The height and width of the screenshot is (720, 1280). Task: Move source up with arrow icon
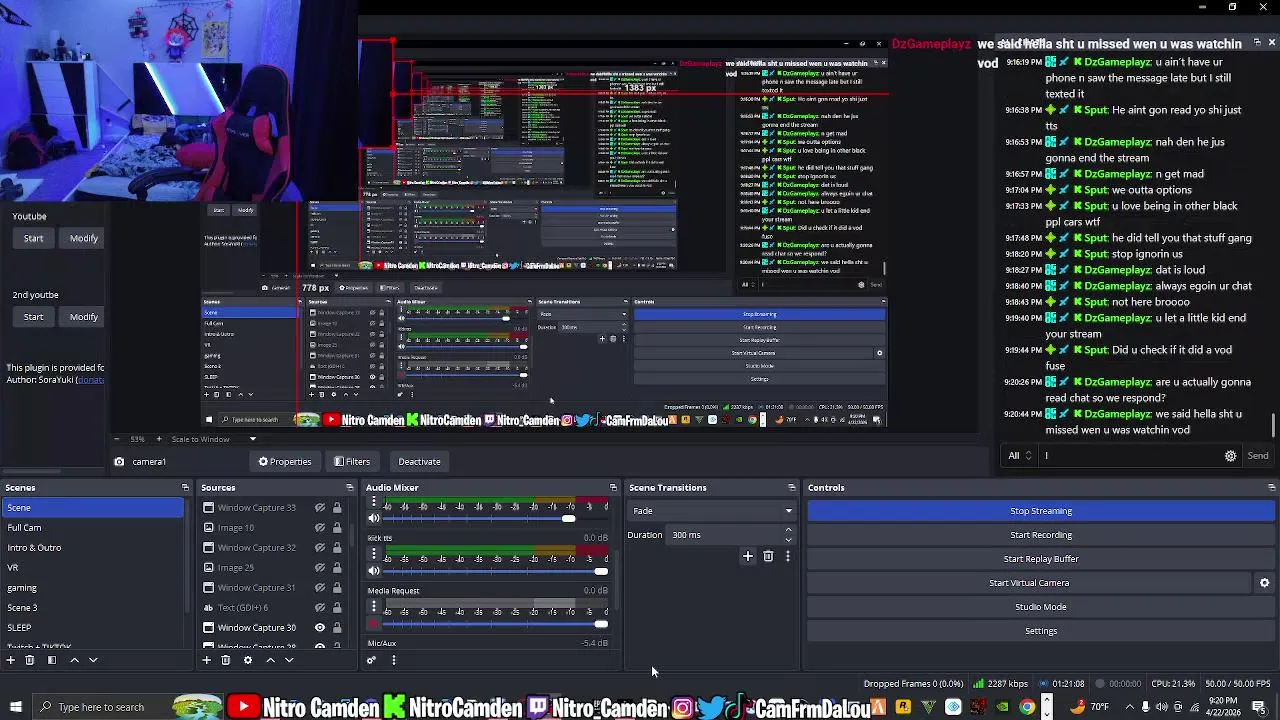coord(270,660)
